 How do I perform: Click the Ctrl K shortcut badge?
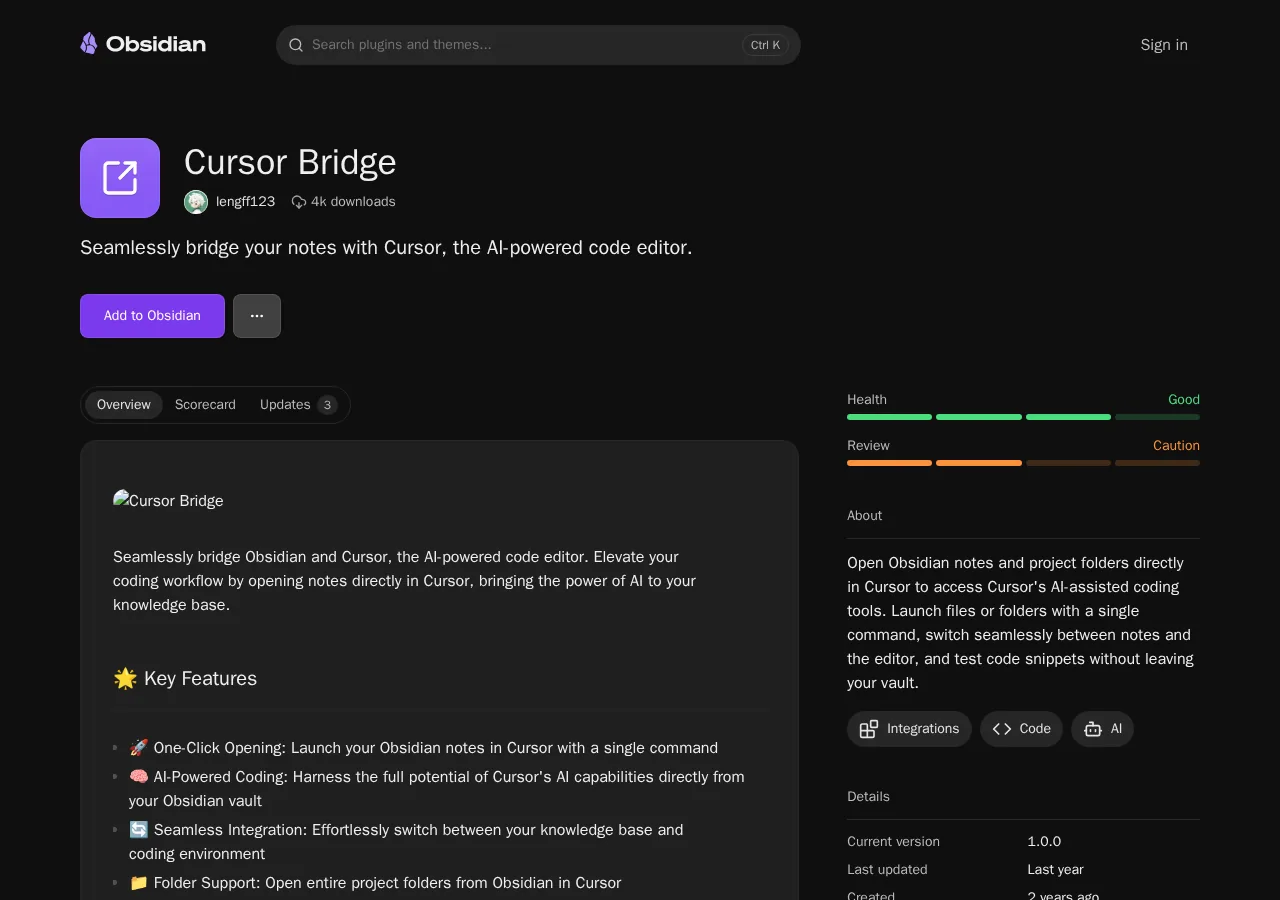[765, 45]
